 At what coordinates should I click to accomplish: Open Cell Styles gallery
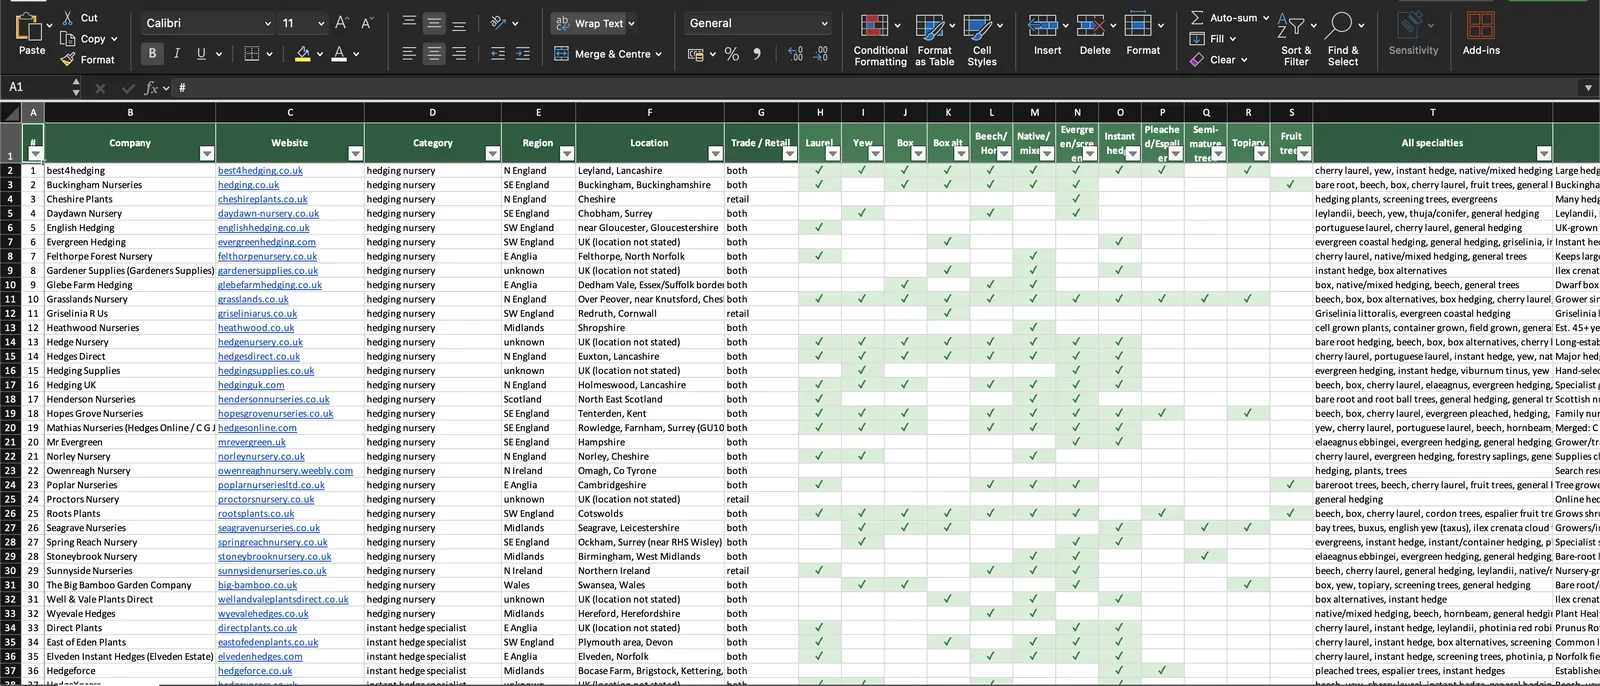point(982,40)
